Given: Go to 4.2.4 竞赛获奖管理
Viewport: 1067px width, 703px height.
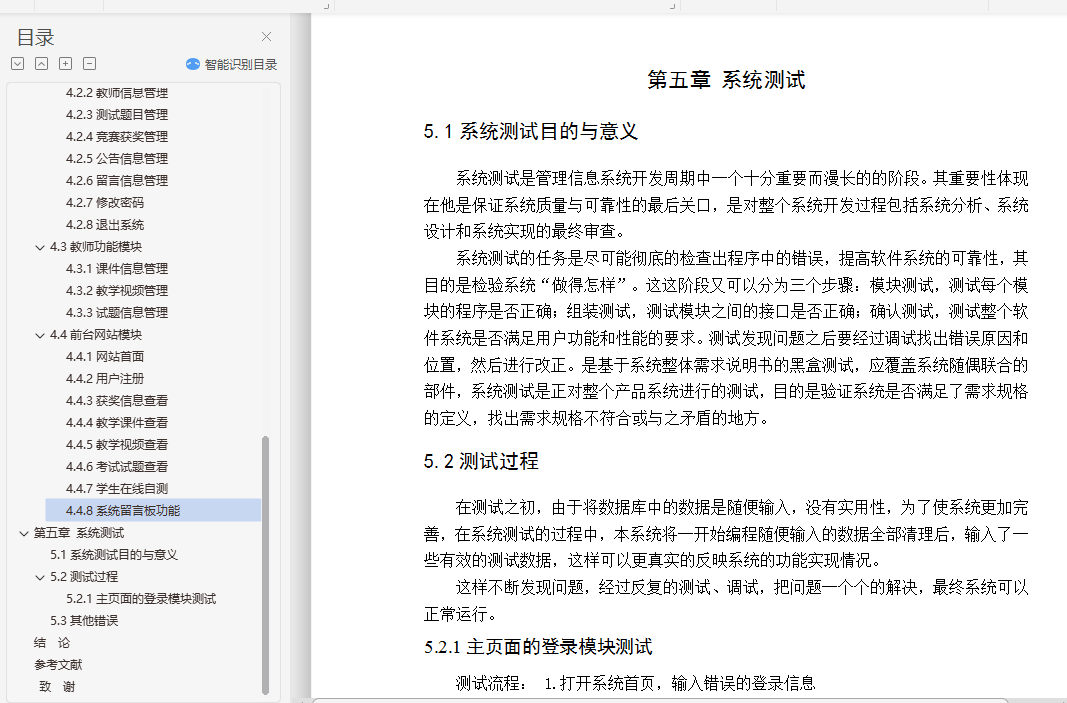Looking at the screenshot, I should [x=117, y=136].
